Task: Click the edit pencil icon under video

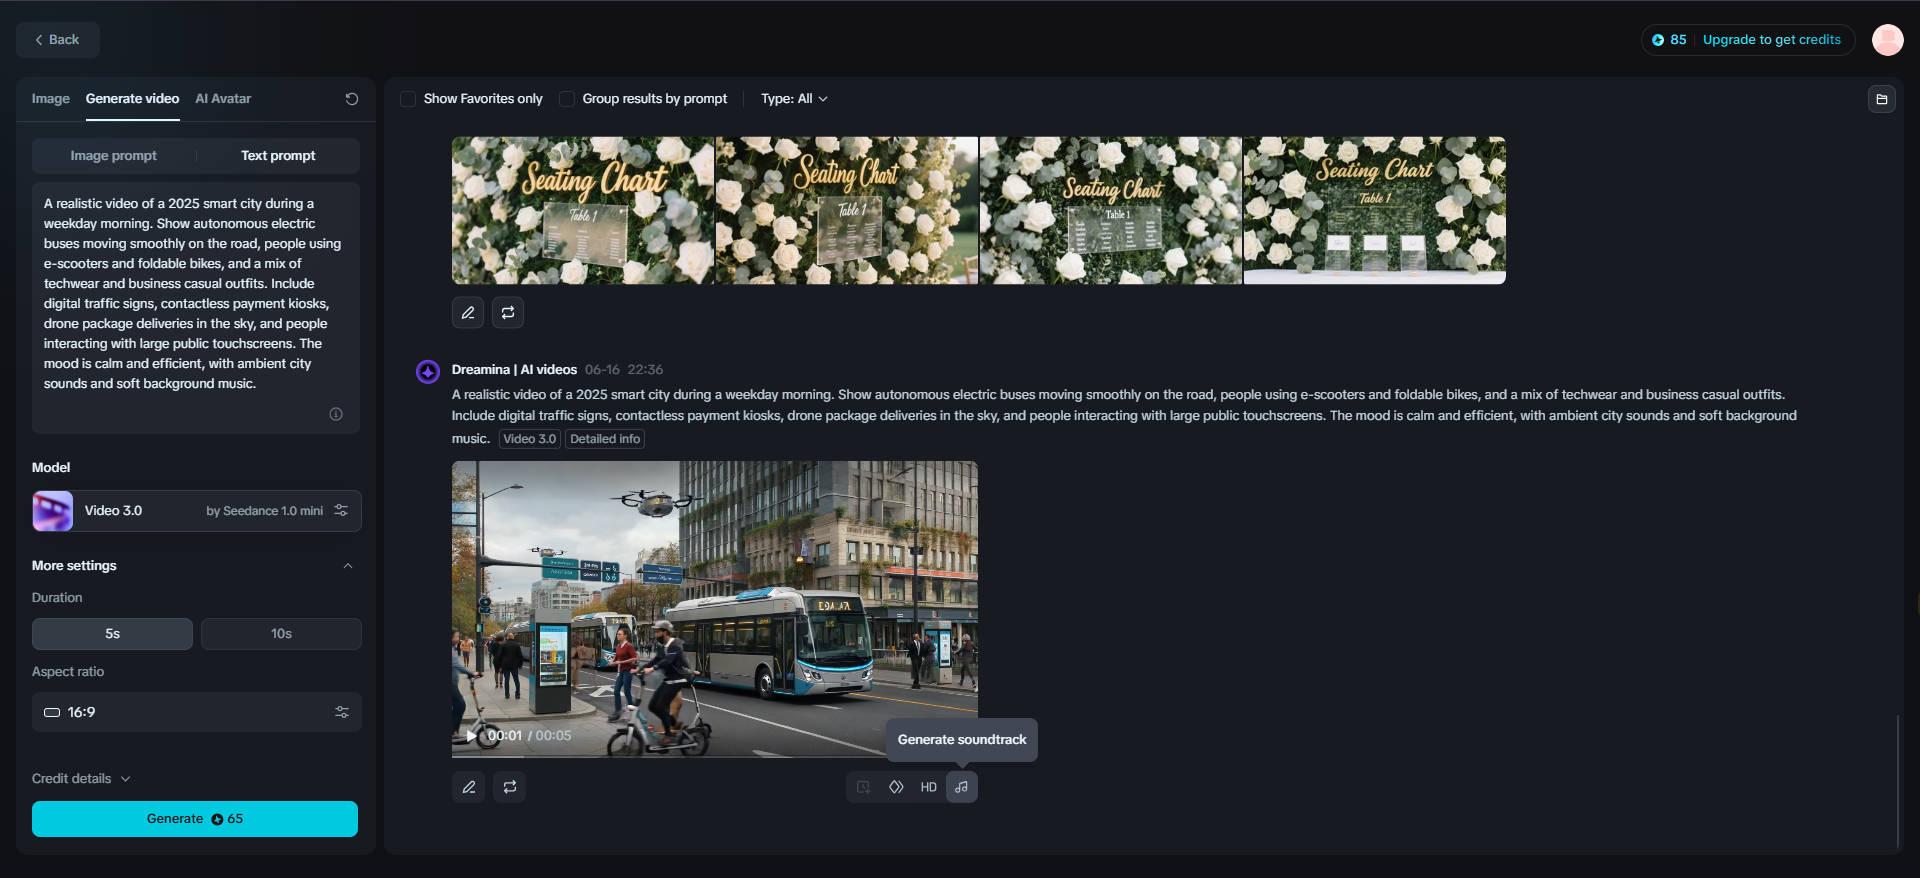Action: click(468, 787)
